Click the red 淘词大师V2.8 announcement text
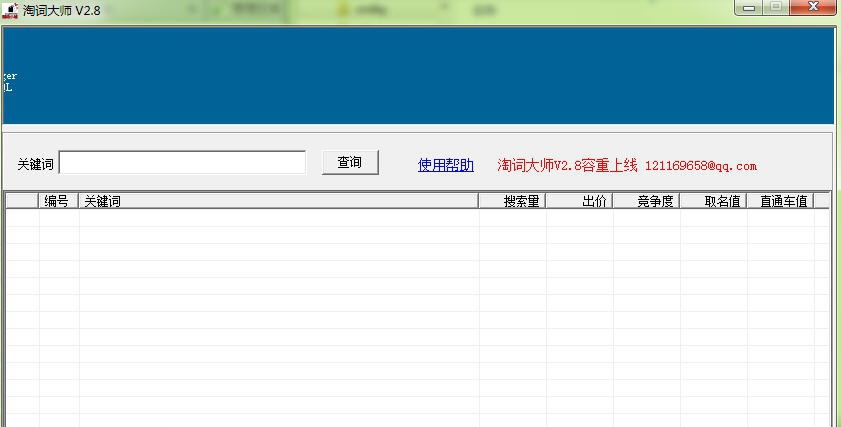The image size is (841, 427). [567, 165]
